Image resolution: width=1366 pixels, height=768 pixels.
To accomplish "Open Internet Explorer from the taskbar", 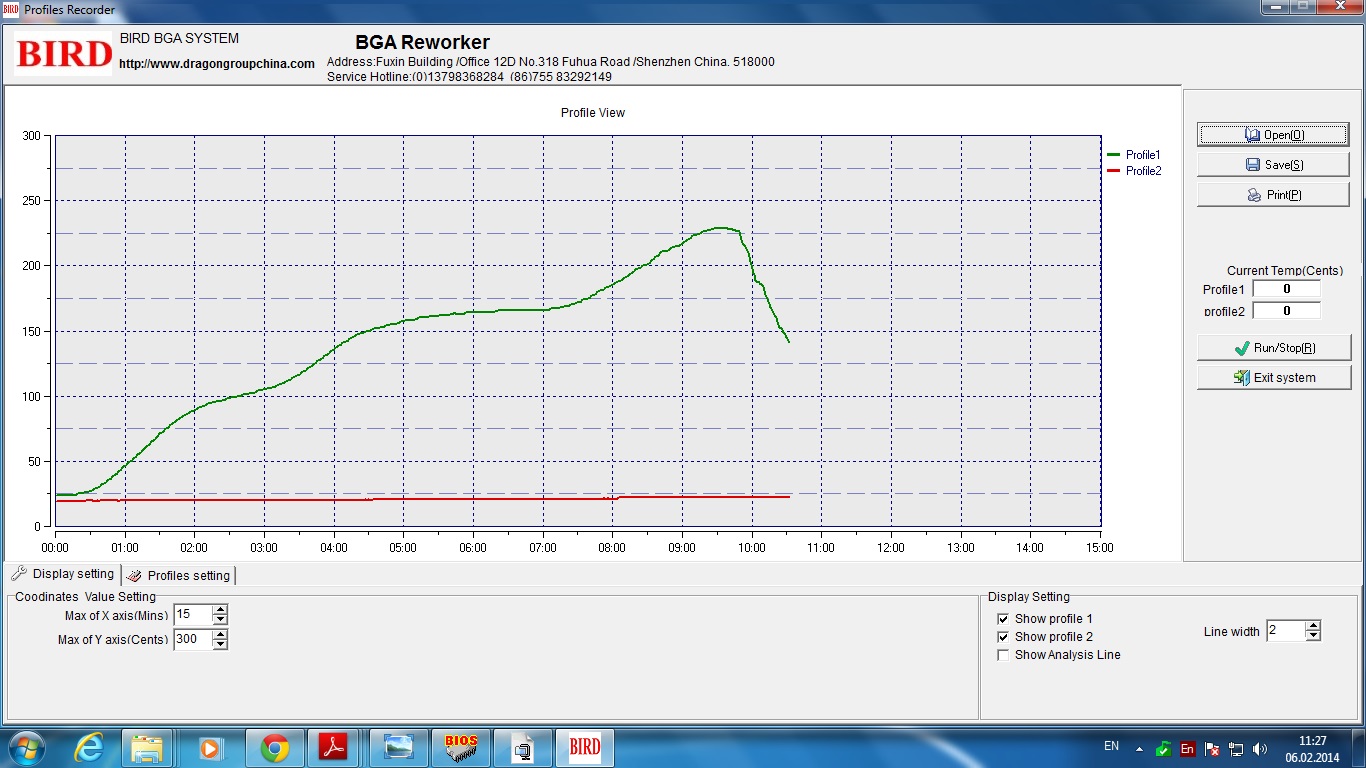I will (89, 747).
